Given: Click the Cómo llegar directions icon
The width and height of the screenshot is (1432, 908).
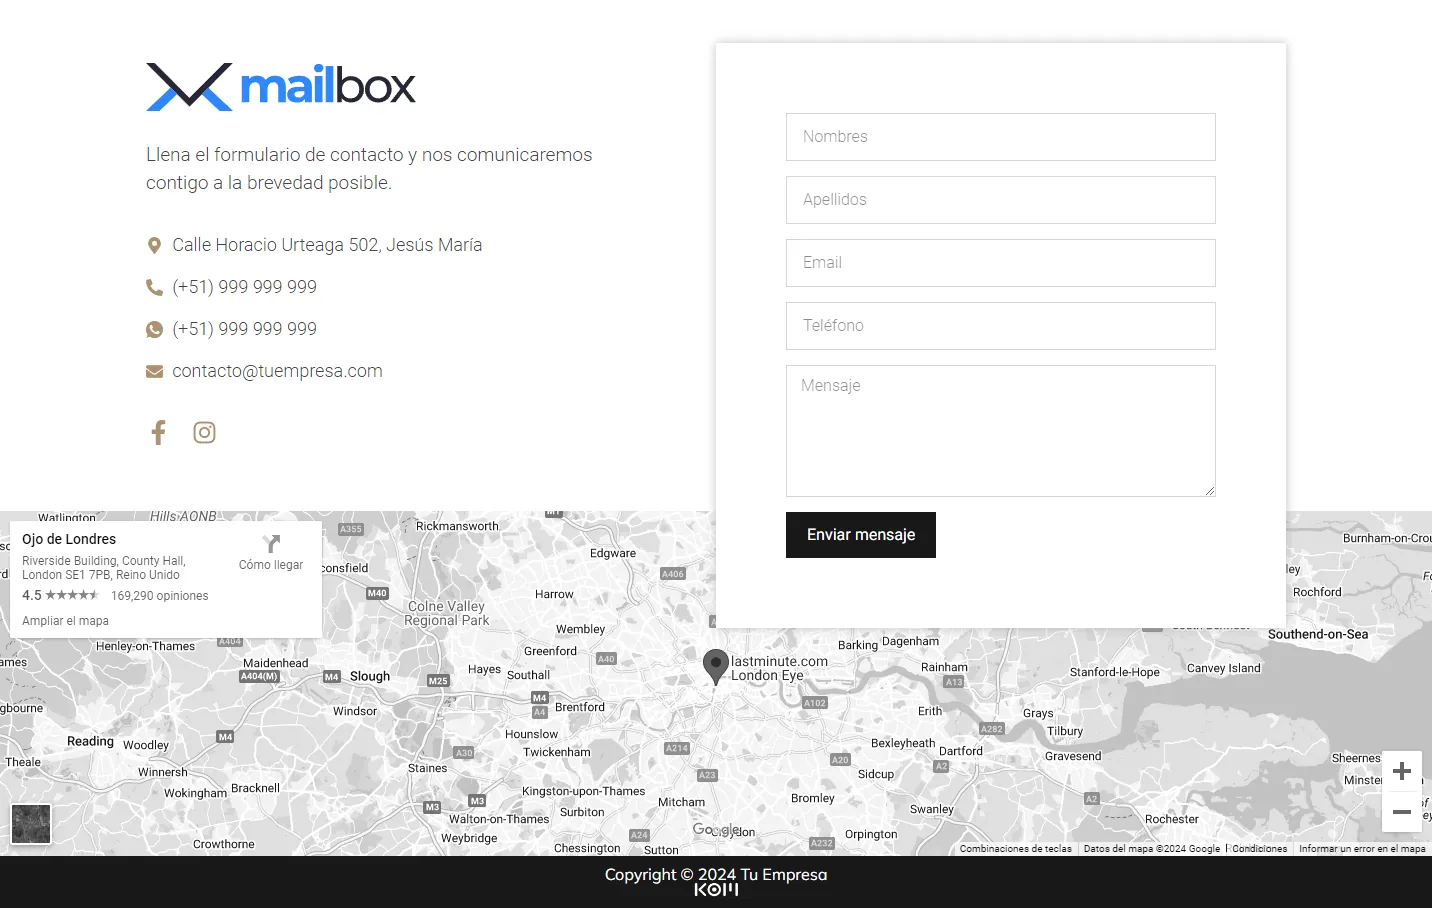Looking at the screenshot, I should [271, 544].
